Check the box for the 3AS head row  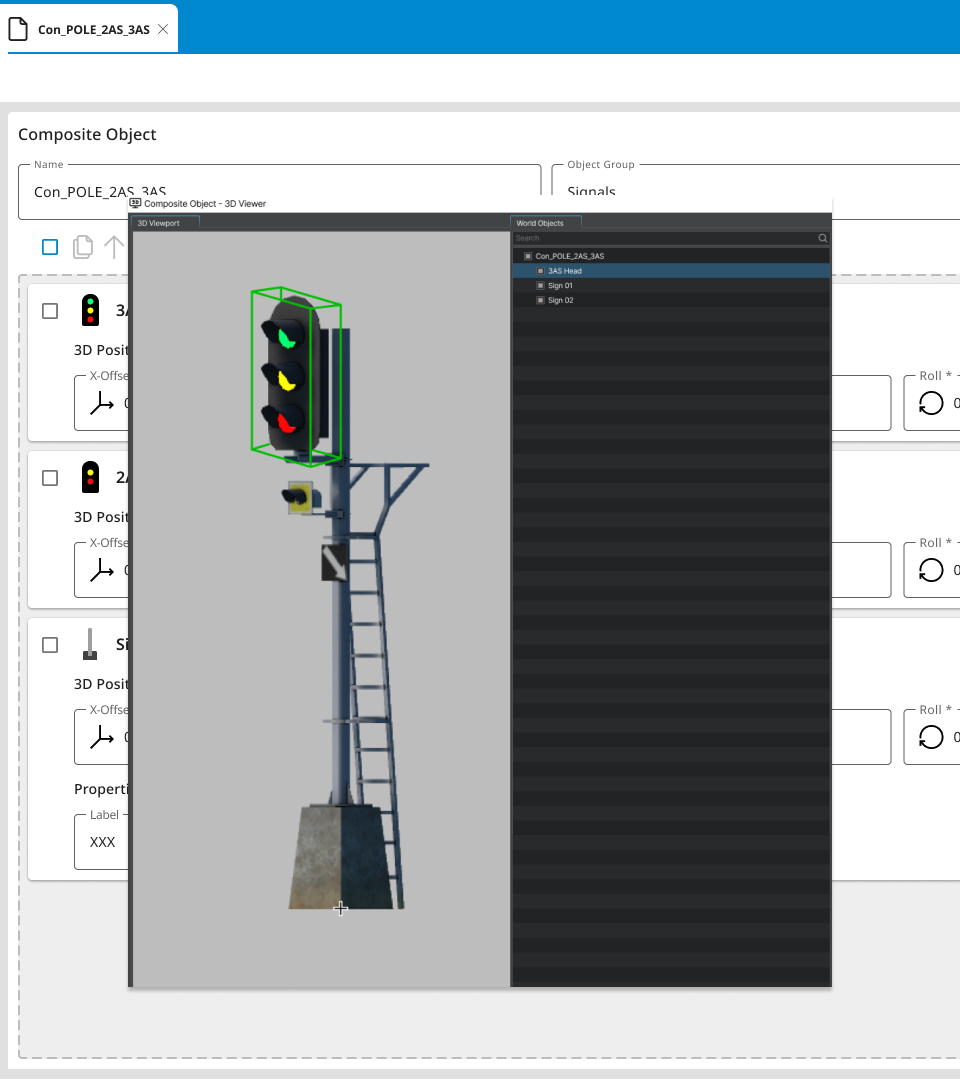click(50, 311)
